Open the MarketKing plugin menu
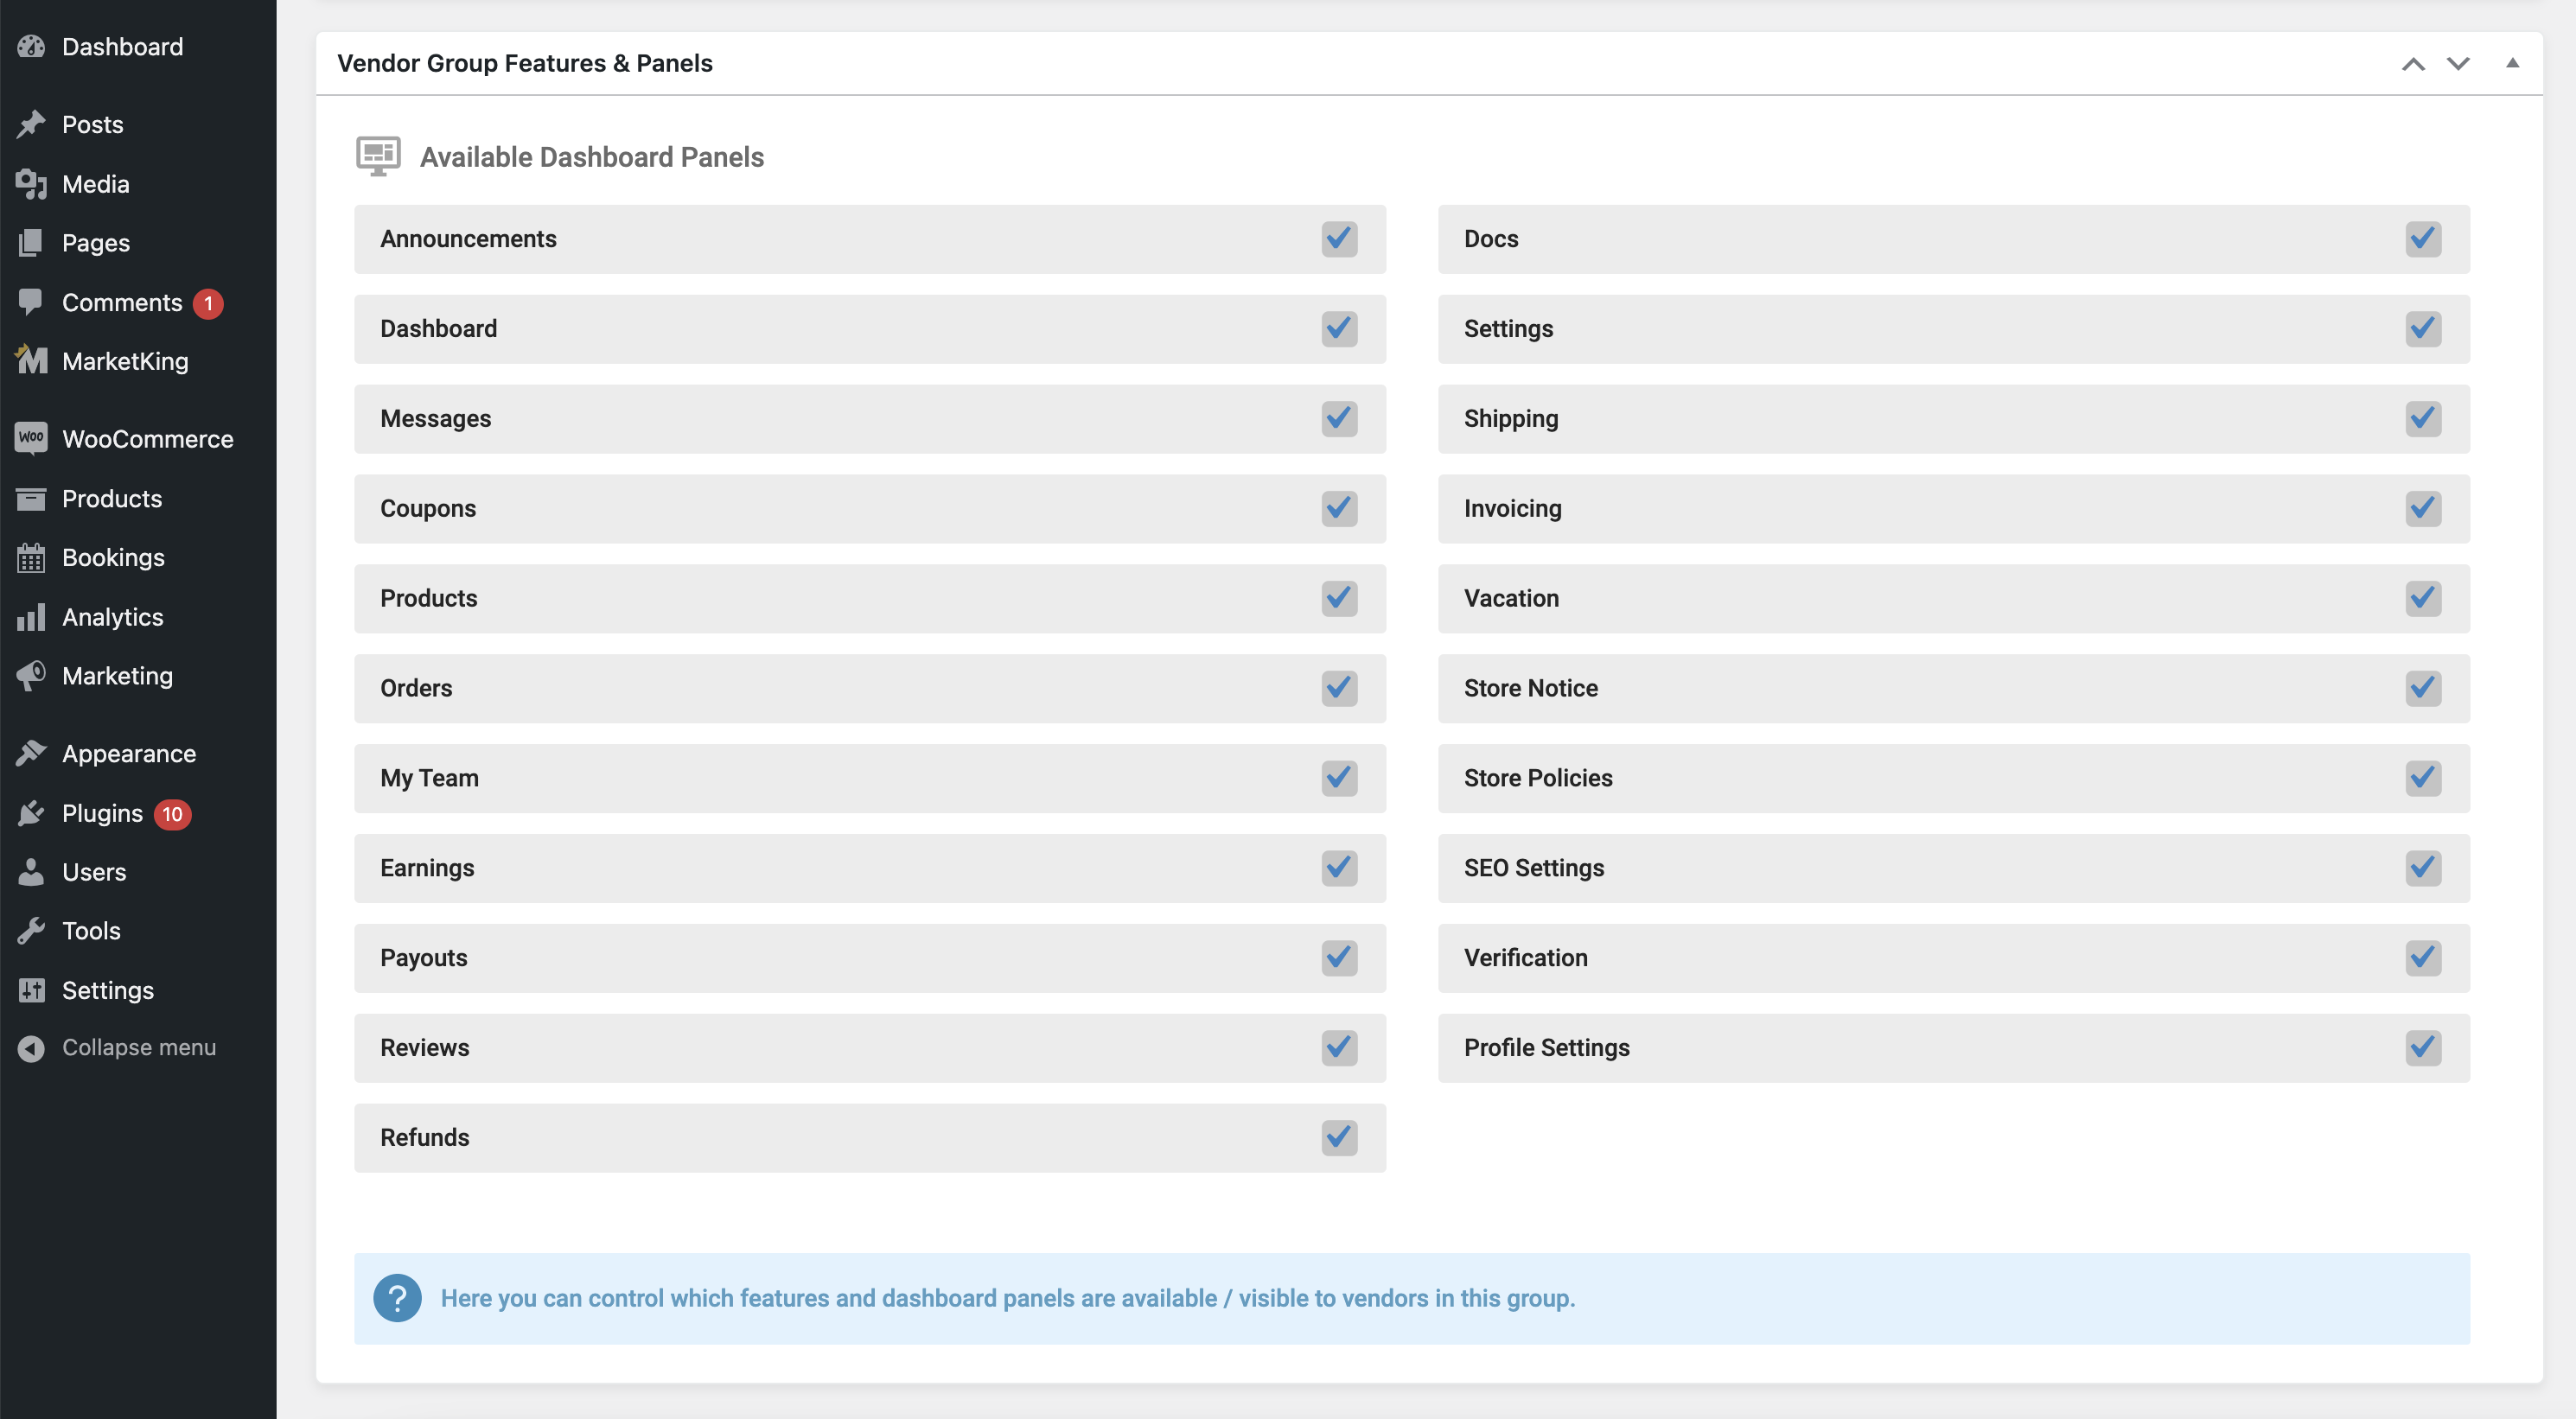The width and height of the screenshot is (2576, 1419). click(x=126, y=361)
